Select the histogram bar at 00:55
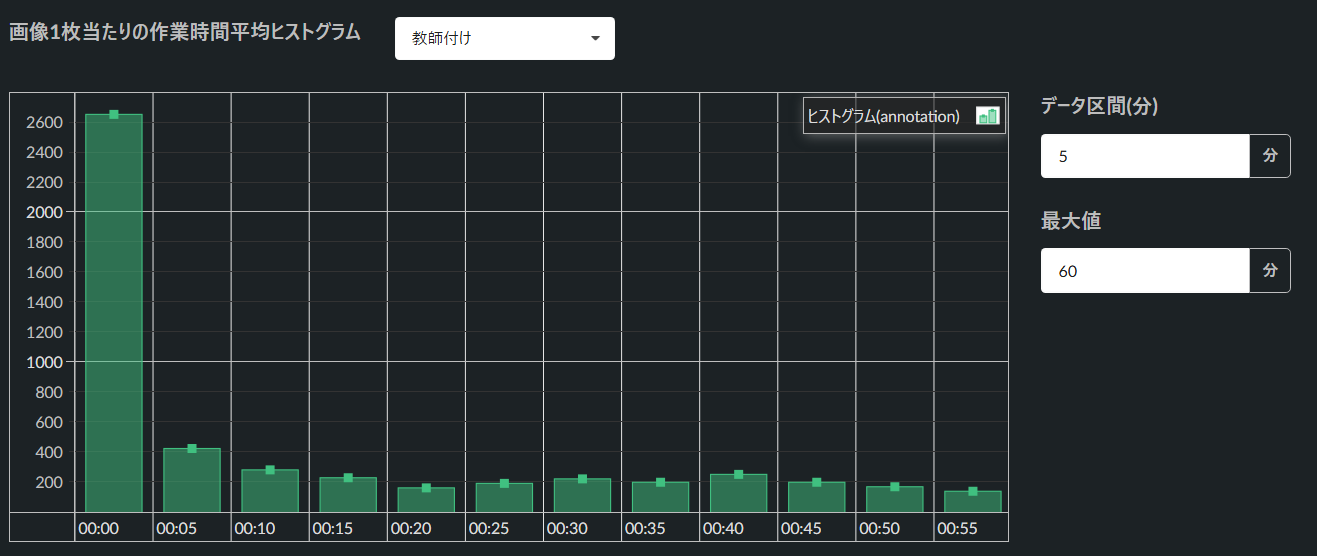1317x556 pixels. click(972, 501)
